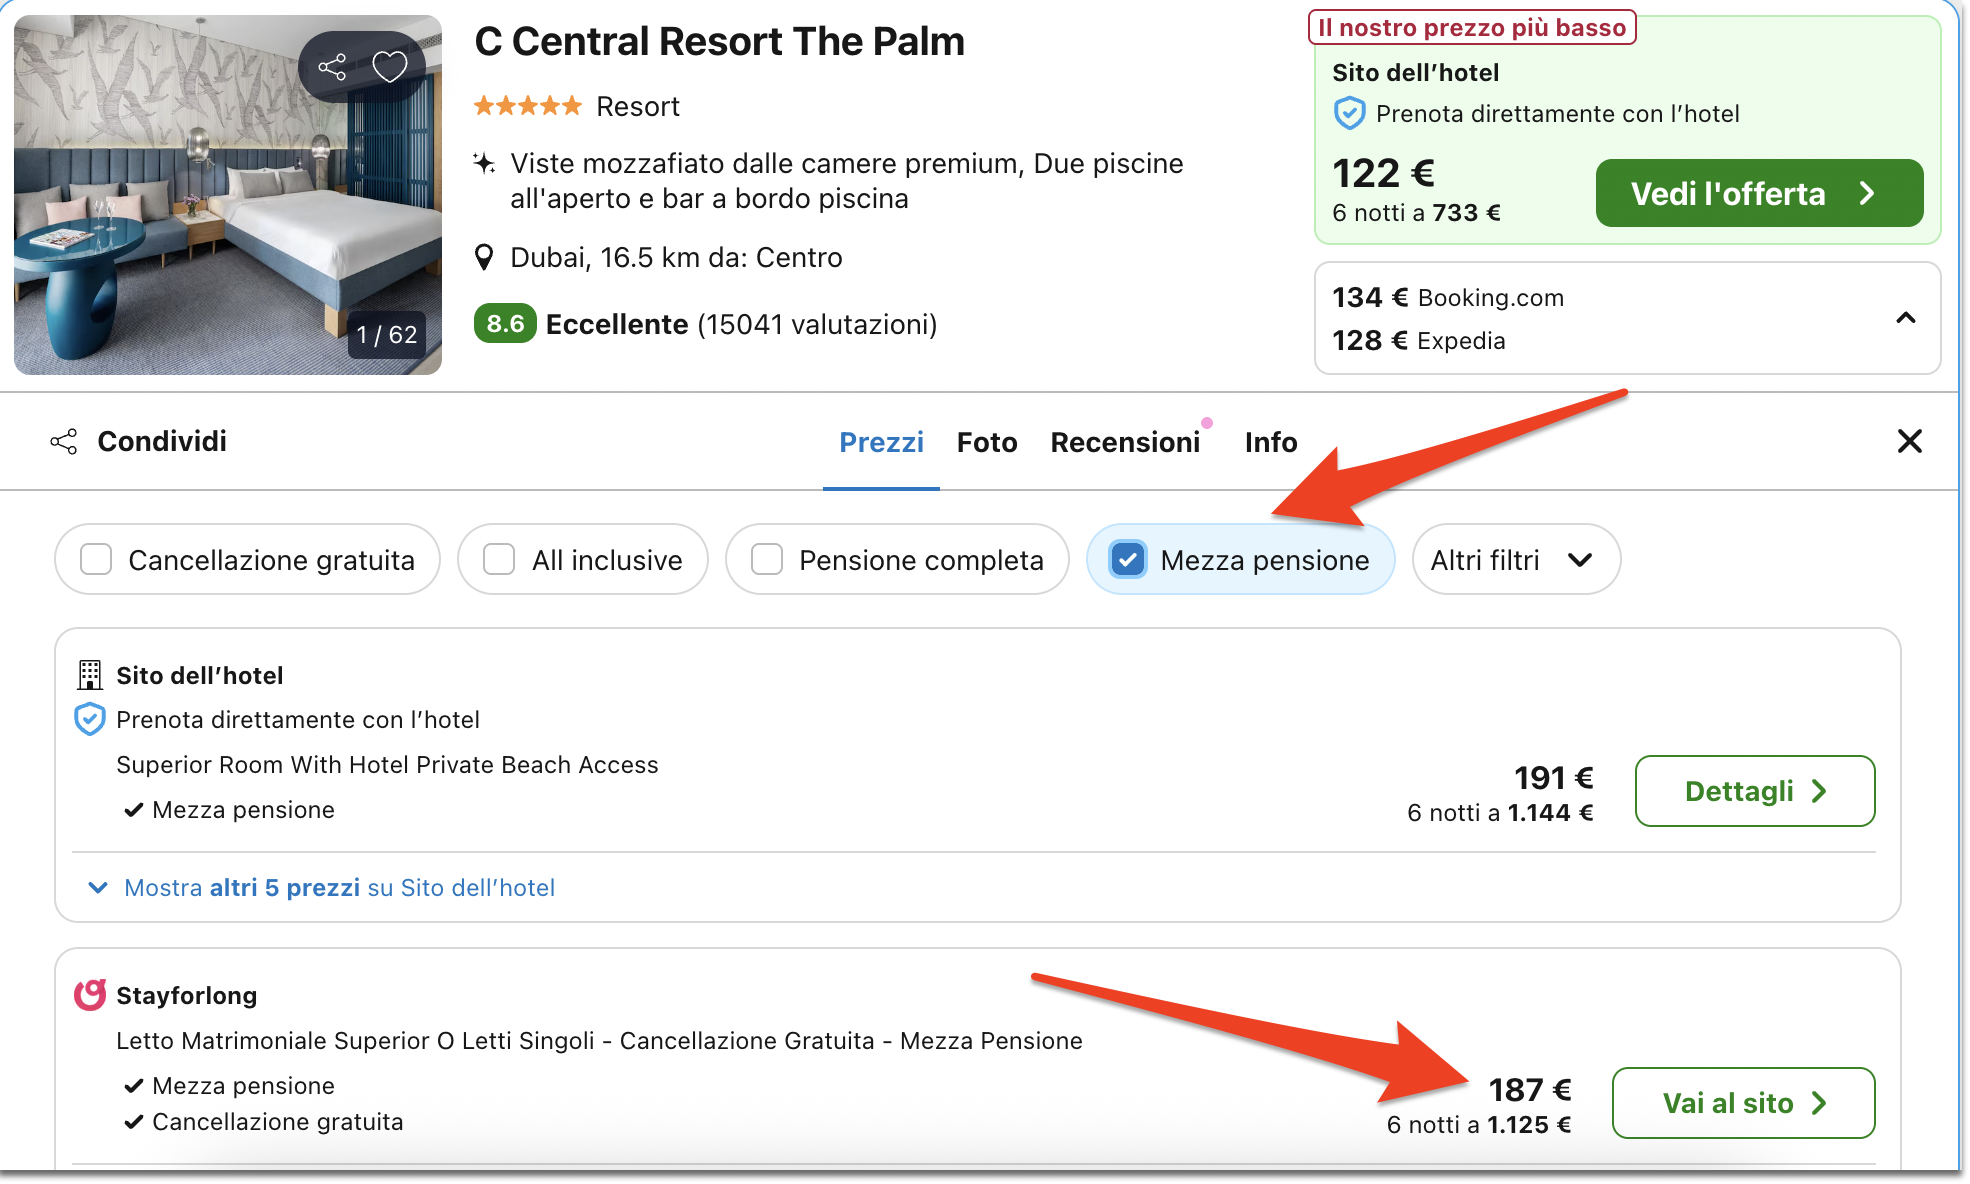Image resolution: width=1970 pixels, height=1184 pixels.
Task: Uncheck the Mezza pensione filter
Action: [1128, 559]
